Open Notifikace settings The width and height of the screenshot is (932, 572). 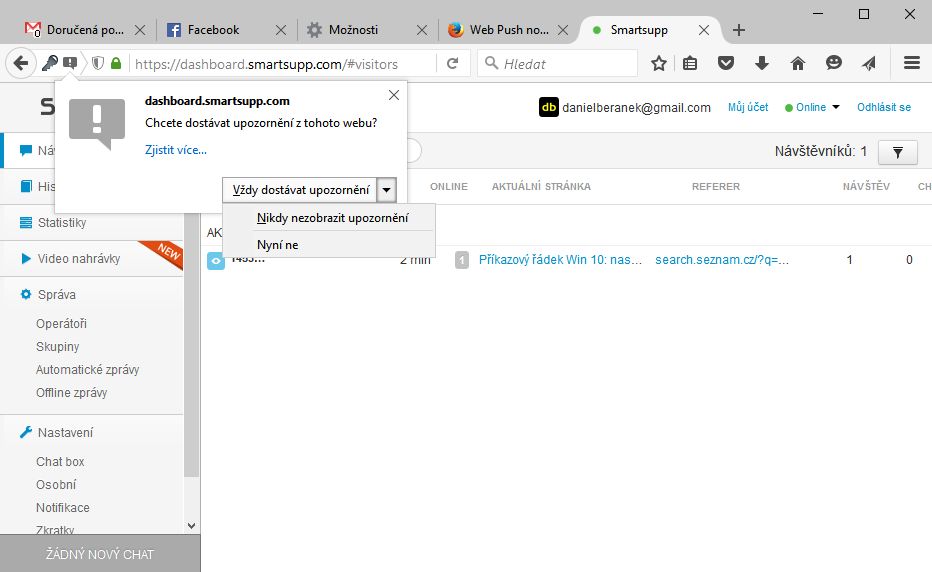pos(62,508)
